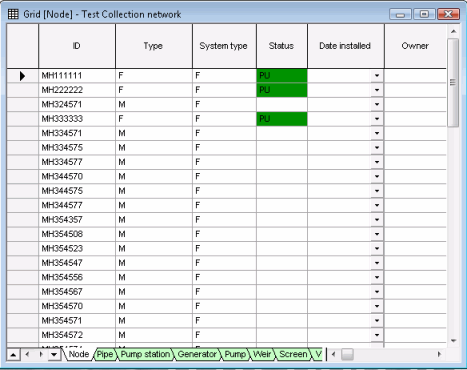
Task: Click vertical scrollbar down arrow
Action: 453,341
